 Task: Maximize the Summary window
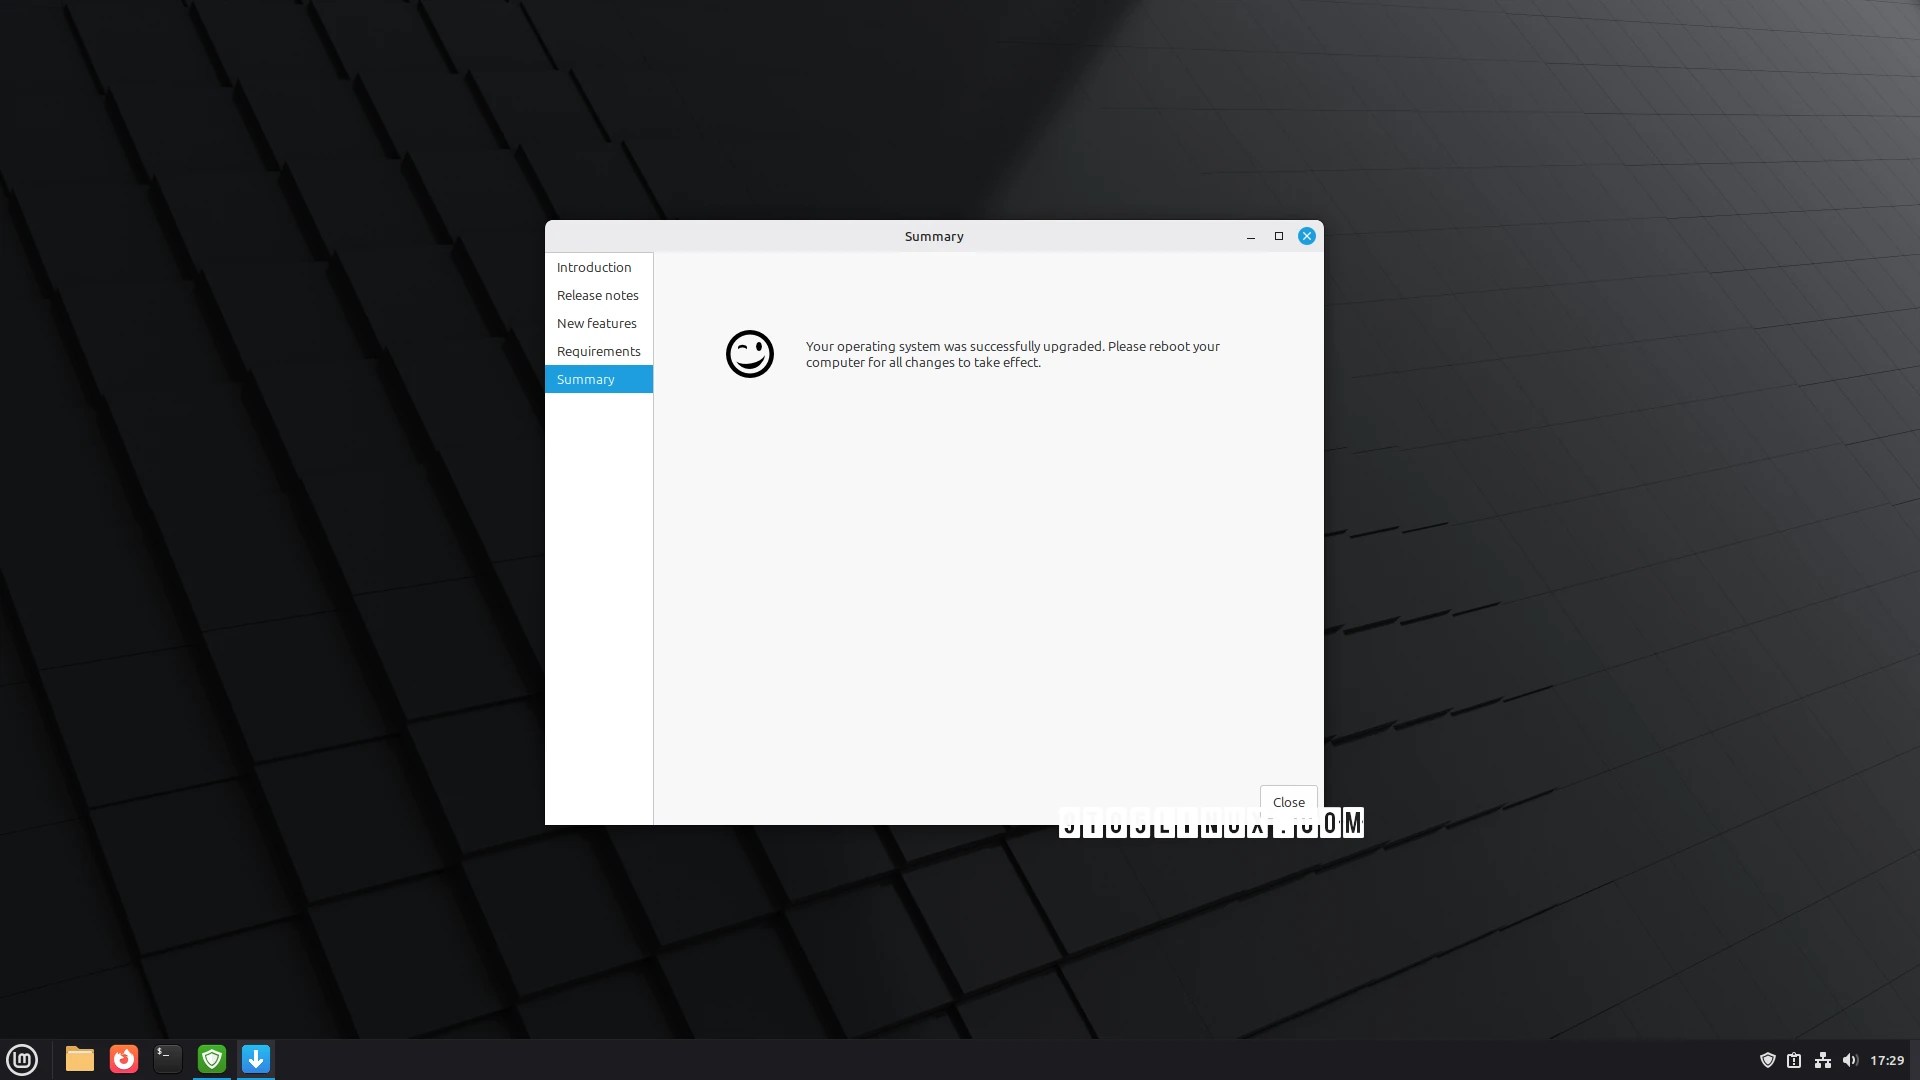click(x=1278, y=236)
